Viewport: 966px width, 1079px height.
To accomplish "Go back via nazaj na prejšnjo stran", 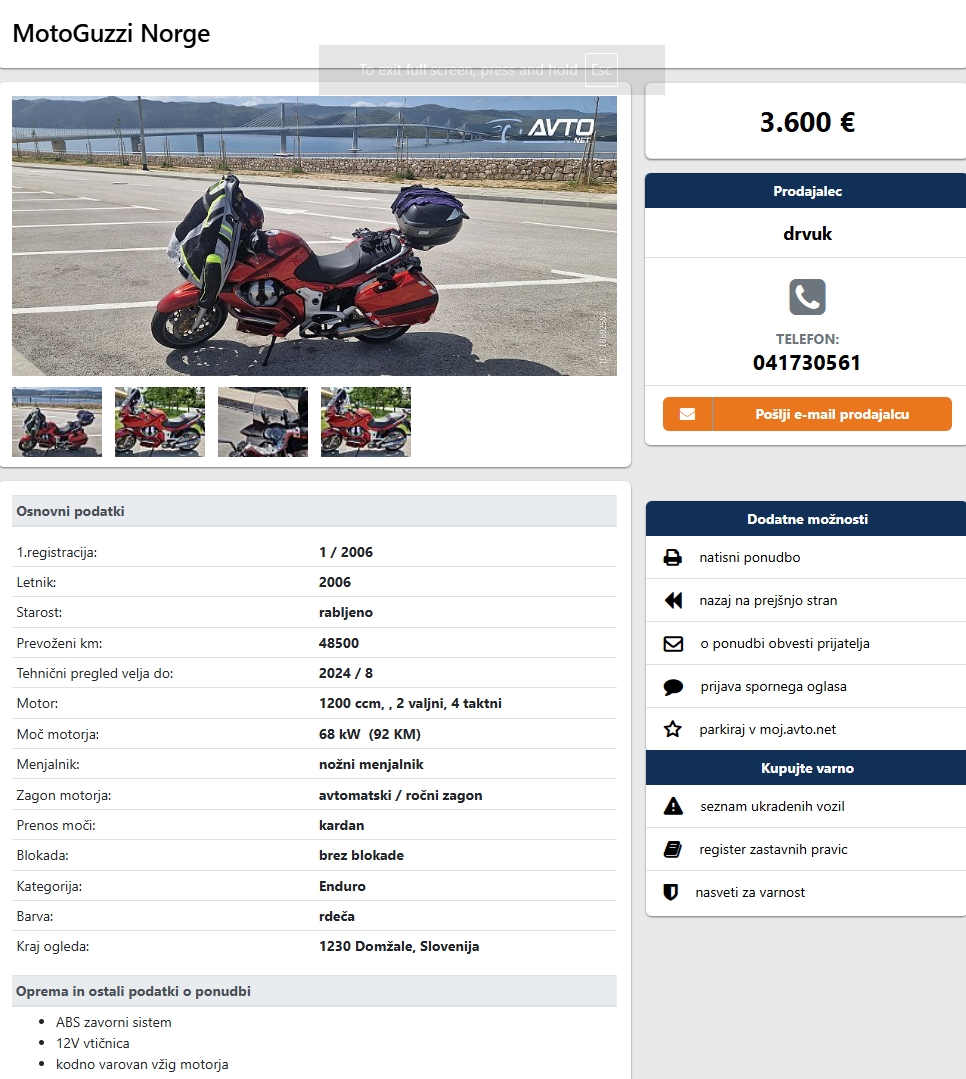I will click(x=769, y=600).
